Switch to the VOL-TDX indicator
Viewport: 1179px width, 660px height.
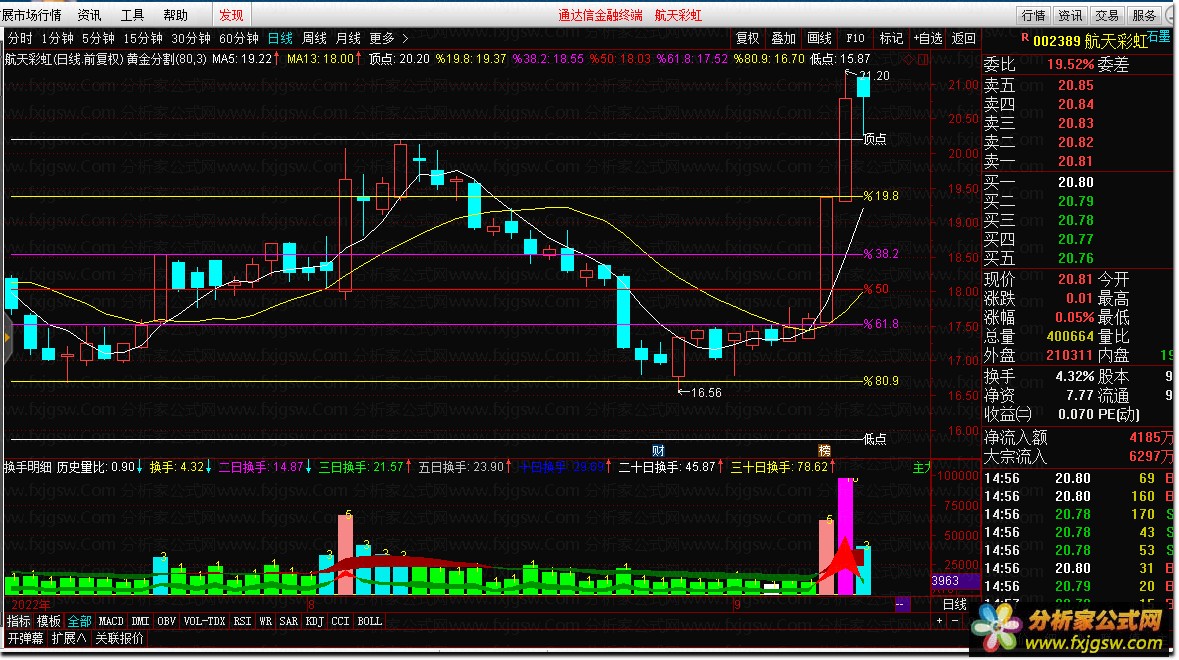click(x=205, y=622)
